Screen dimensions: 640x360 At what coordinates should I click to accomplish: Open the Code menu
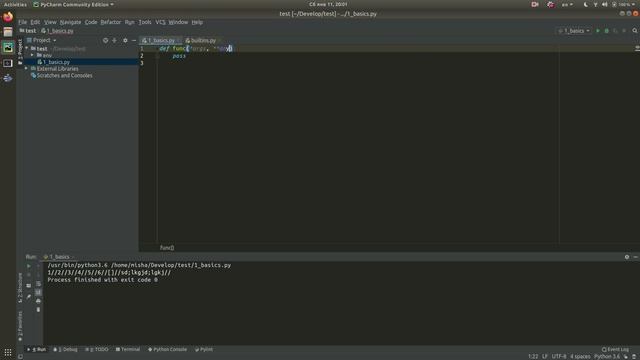(91, 22)
